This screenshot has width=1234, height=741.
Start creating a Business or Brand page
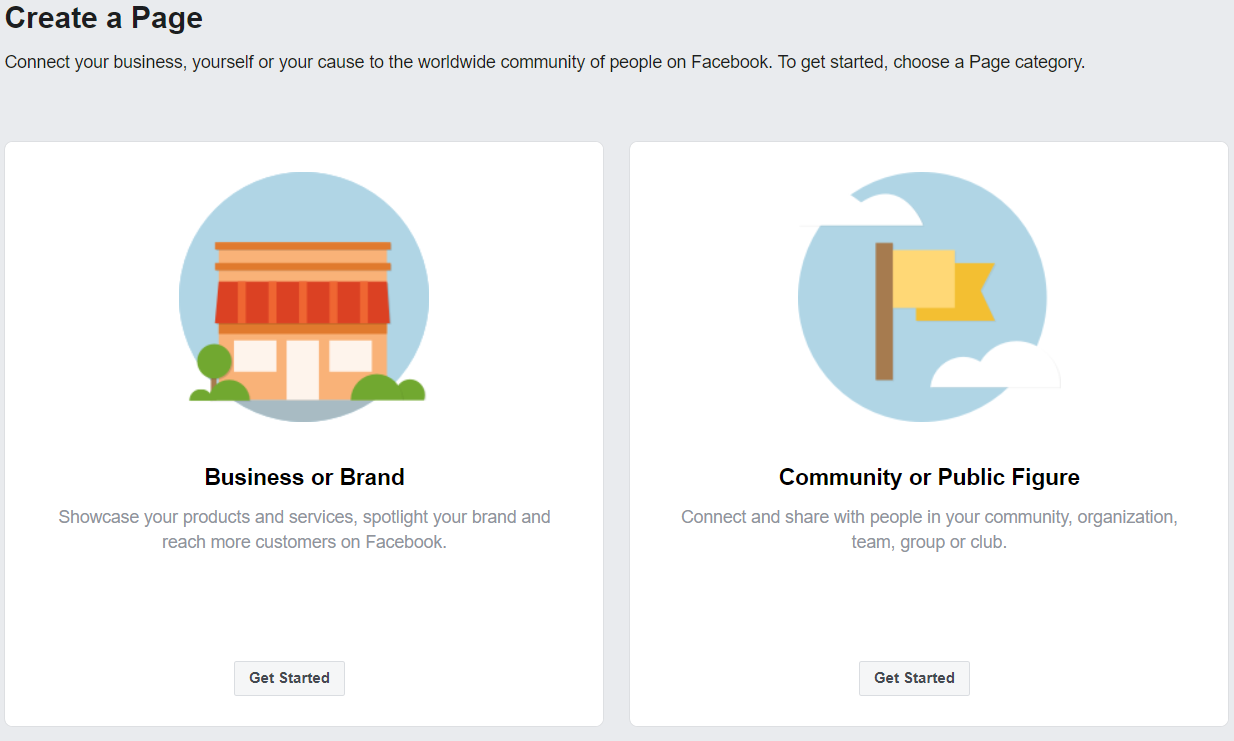point(289,678)
